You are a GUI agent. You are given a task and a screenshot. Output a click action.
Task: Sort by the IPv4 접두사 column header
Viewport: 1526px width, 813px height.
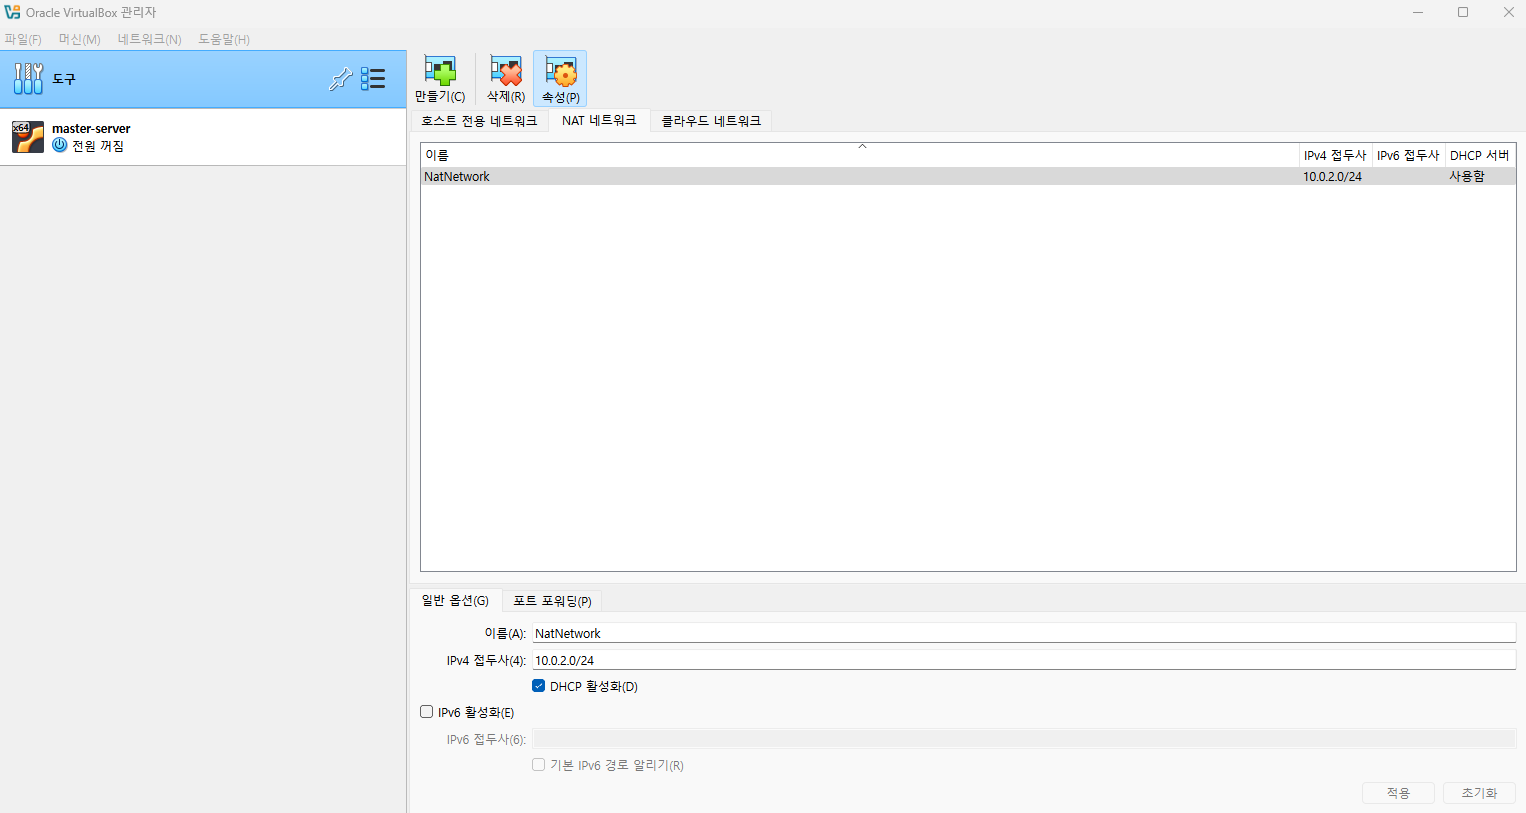point(1335,155)
